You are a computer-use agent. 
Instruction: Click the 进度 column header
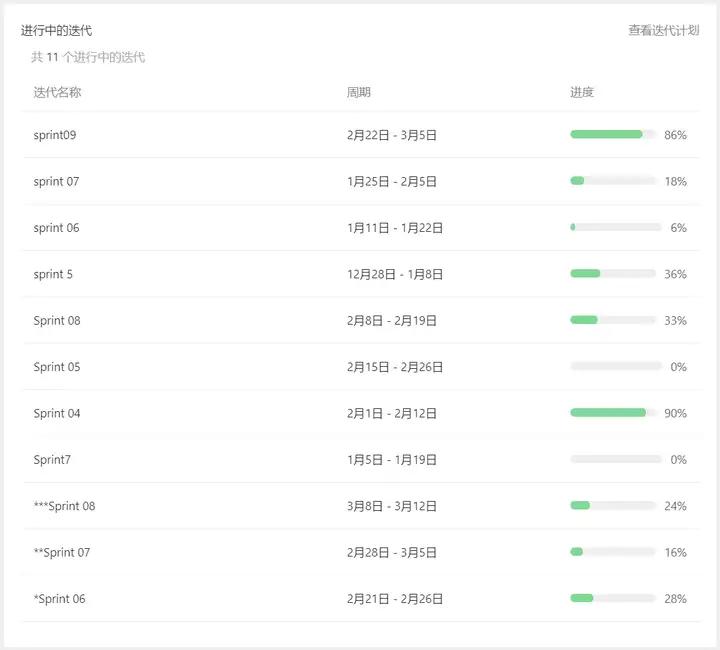point(582,93)
